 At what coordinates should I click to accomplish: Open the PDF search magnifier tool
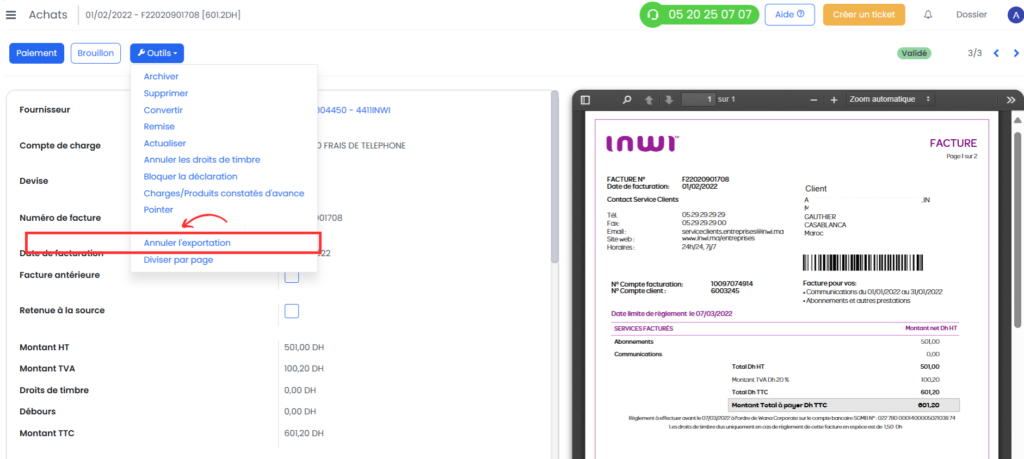[627, 100]
